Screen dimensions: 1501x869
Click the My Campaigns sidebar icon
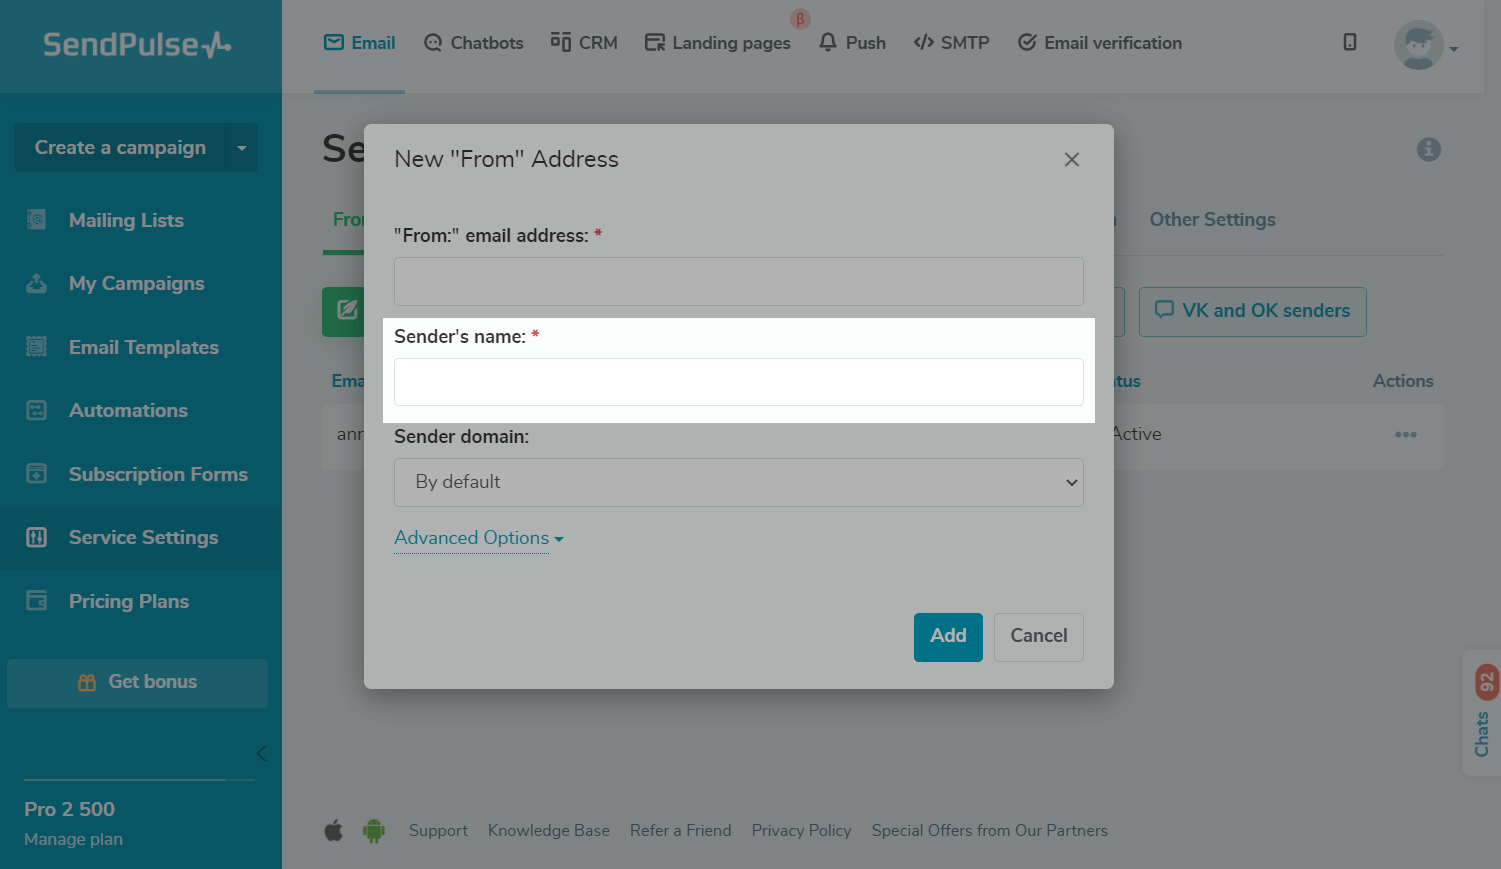[37, 284]
